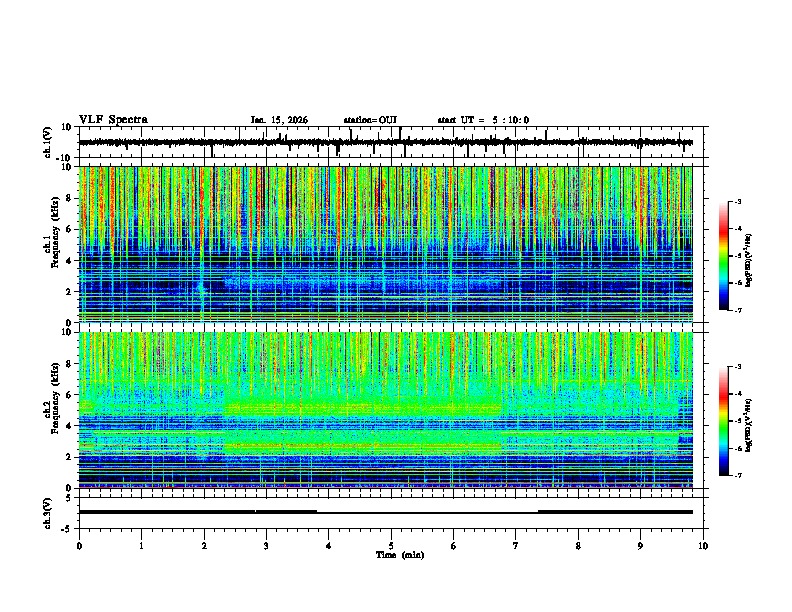Click the "-7" label on ch.1 colorbar

(x=738, y=310)
